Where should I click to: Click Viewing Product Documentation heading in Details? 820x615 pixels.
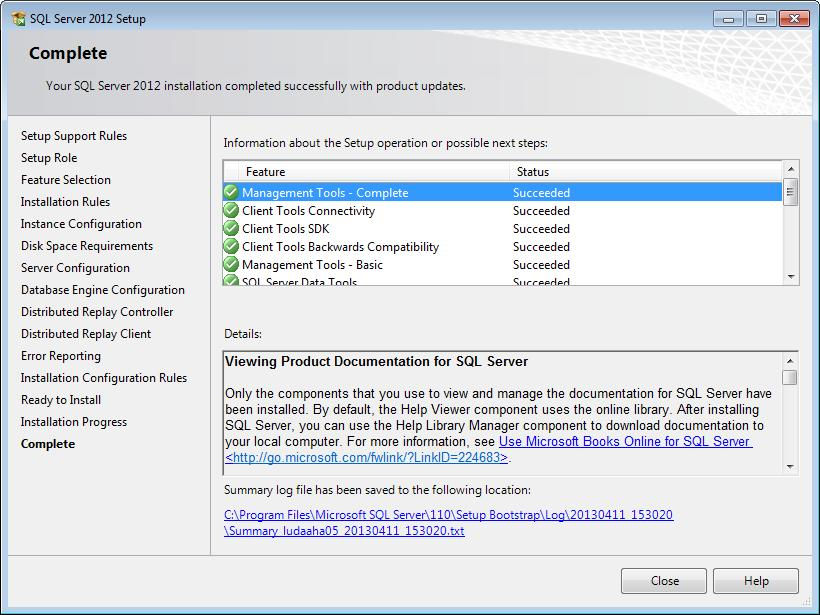[376, 361]
